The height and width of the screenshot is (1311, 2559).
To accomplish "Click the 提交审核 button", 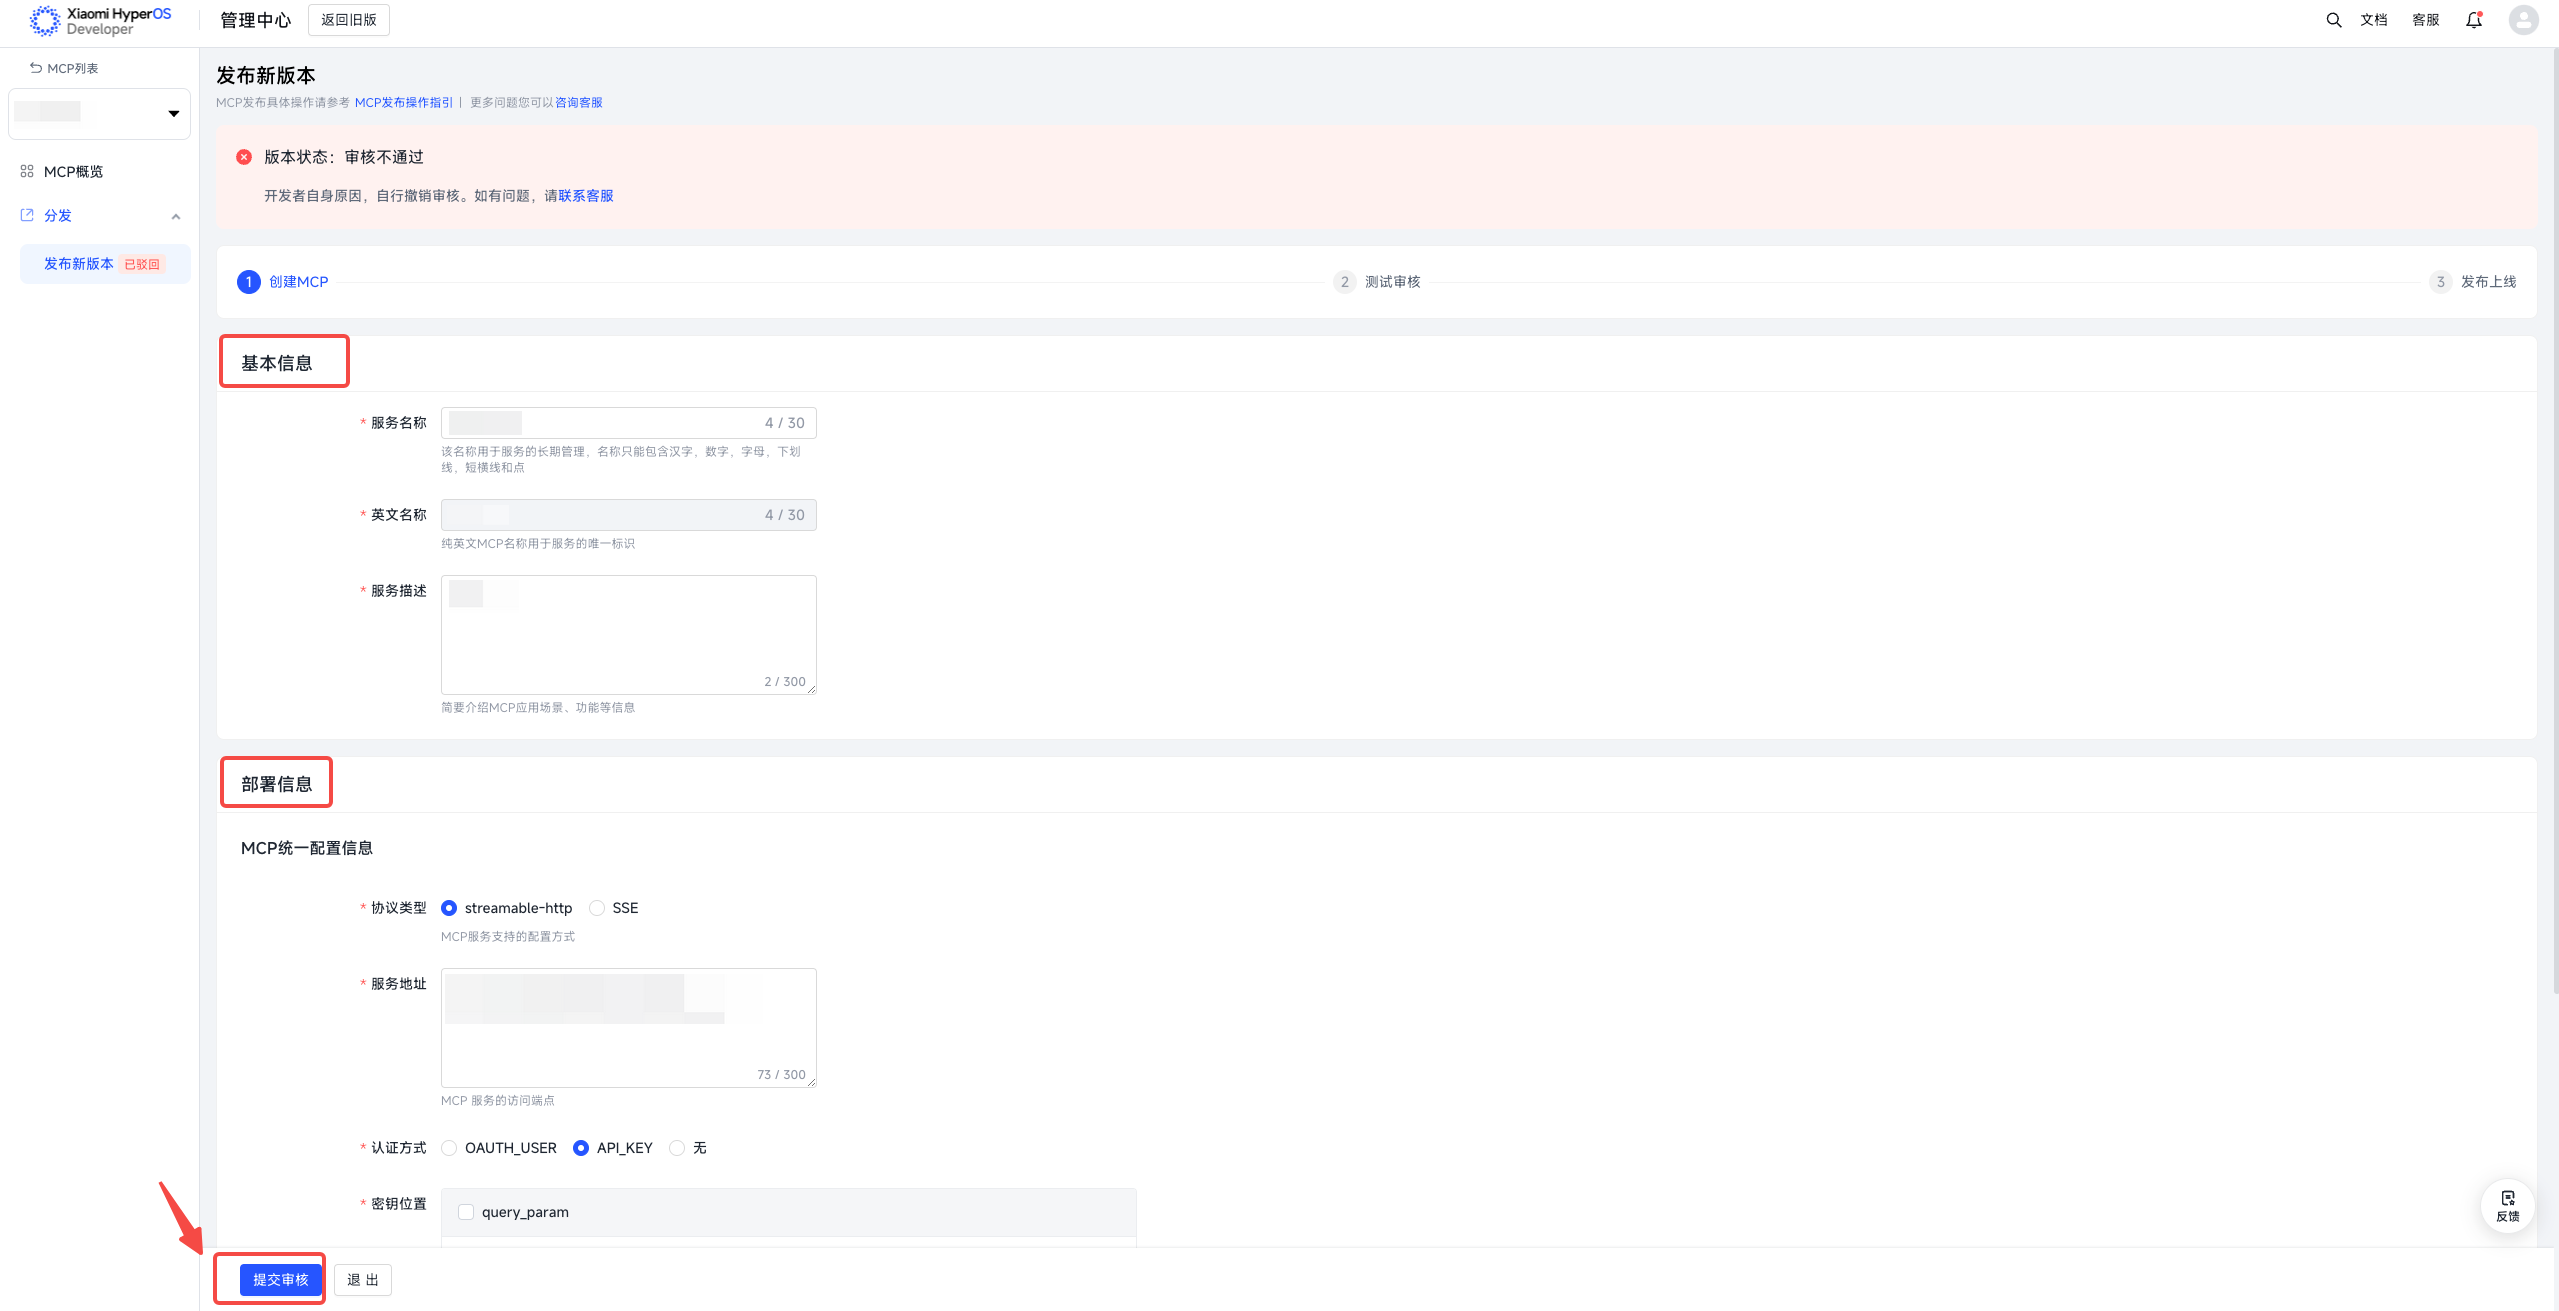I will pos(280,1279).
